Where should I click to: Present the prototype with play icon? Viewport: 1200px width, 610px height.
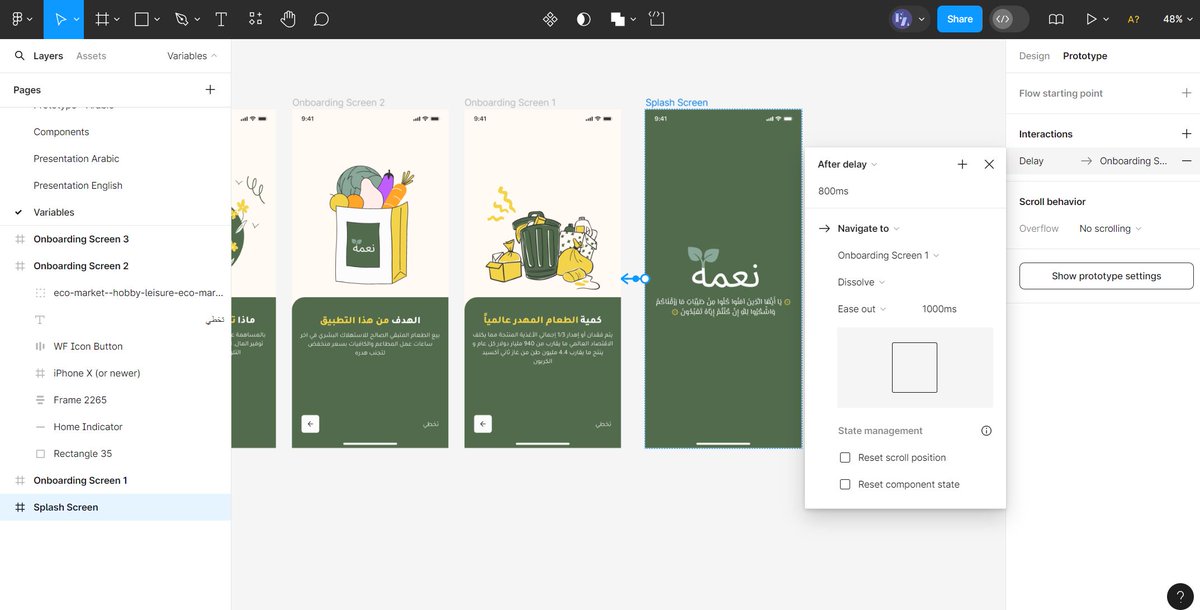click(x=1091, y=19)
